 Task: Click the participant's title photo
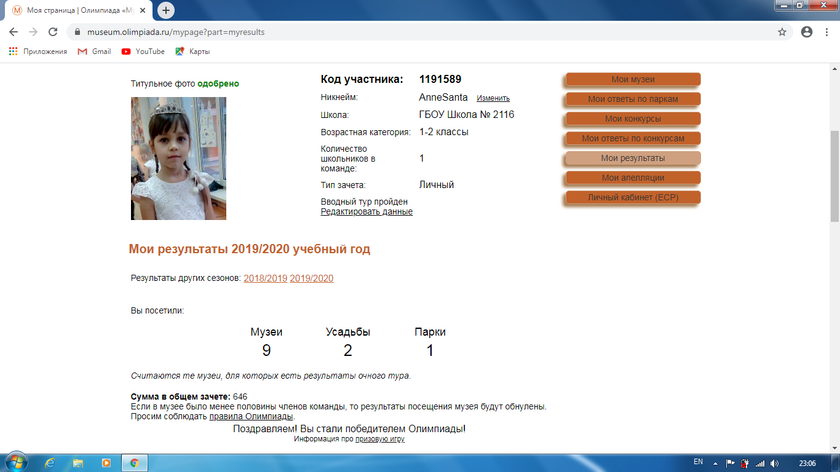click(179, 158)
